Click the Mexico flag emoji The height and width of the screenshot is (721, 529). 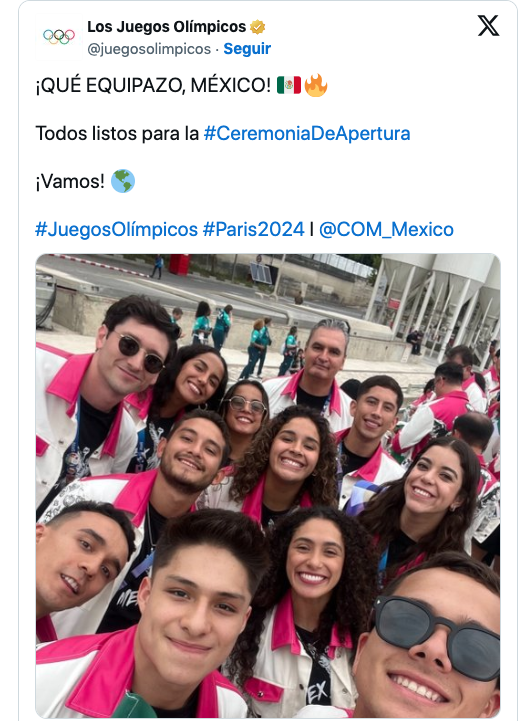pyautogui.click(x=289, y=86)
